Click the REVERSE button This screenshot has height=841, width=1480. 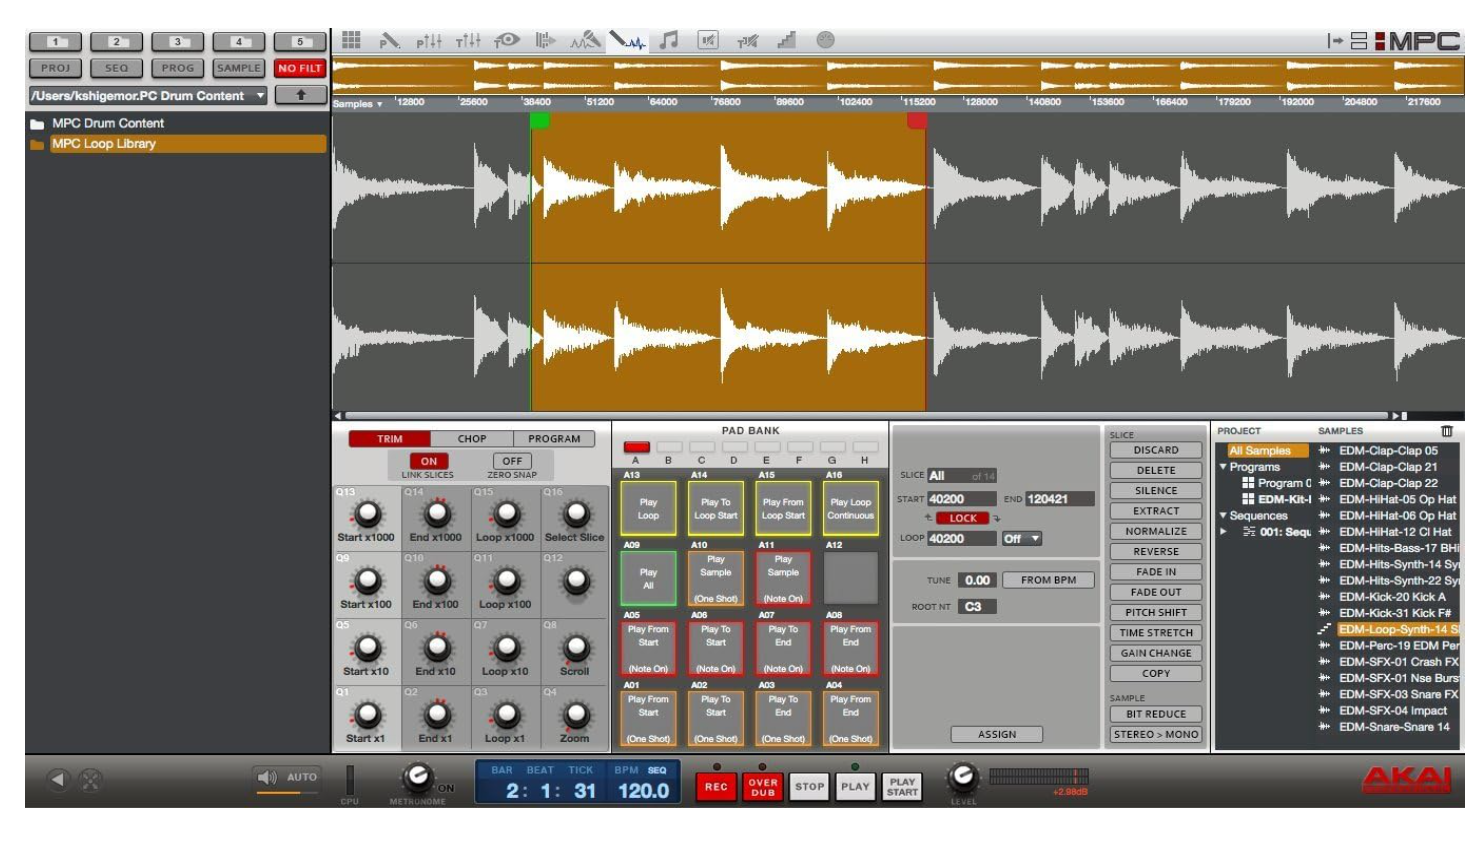pyautogui.click(x=1155, y=552)
